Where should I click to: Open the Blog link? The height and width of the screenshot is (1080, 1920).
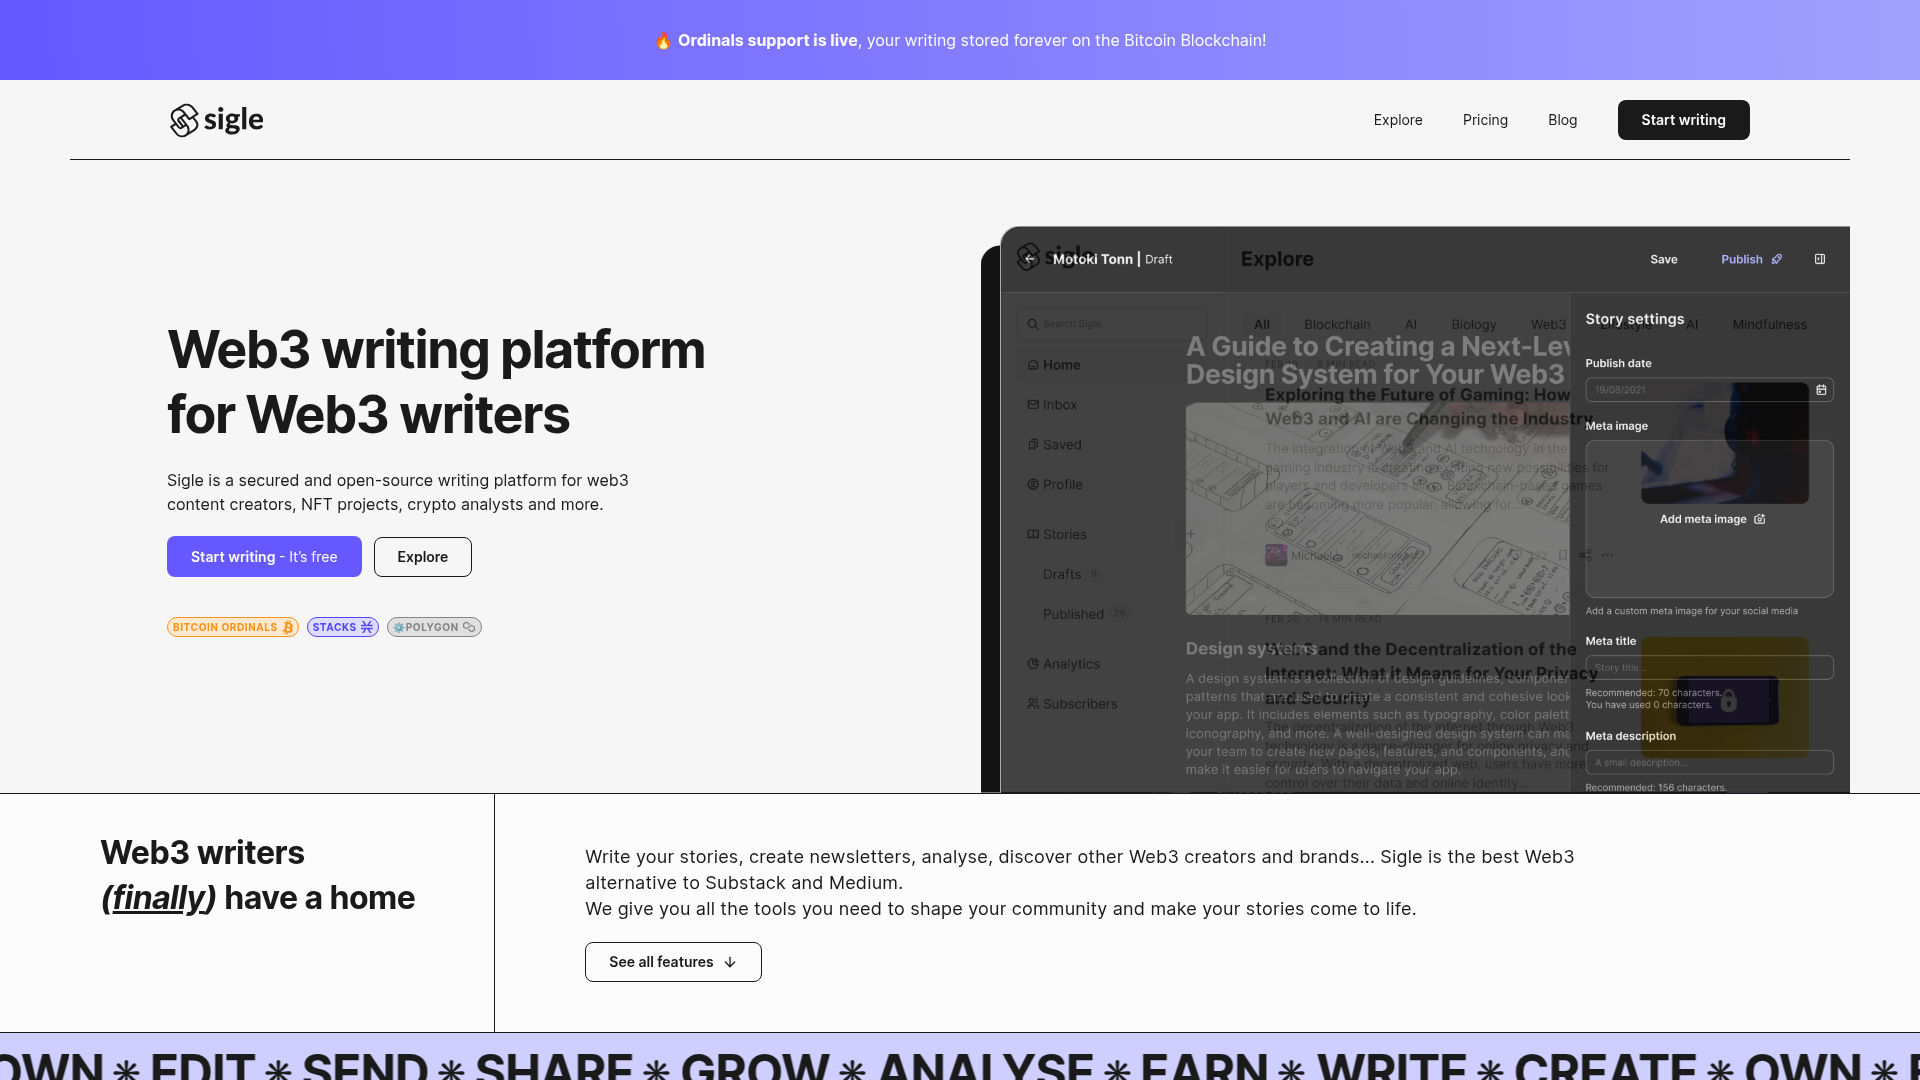(x=1562, y=120)
